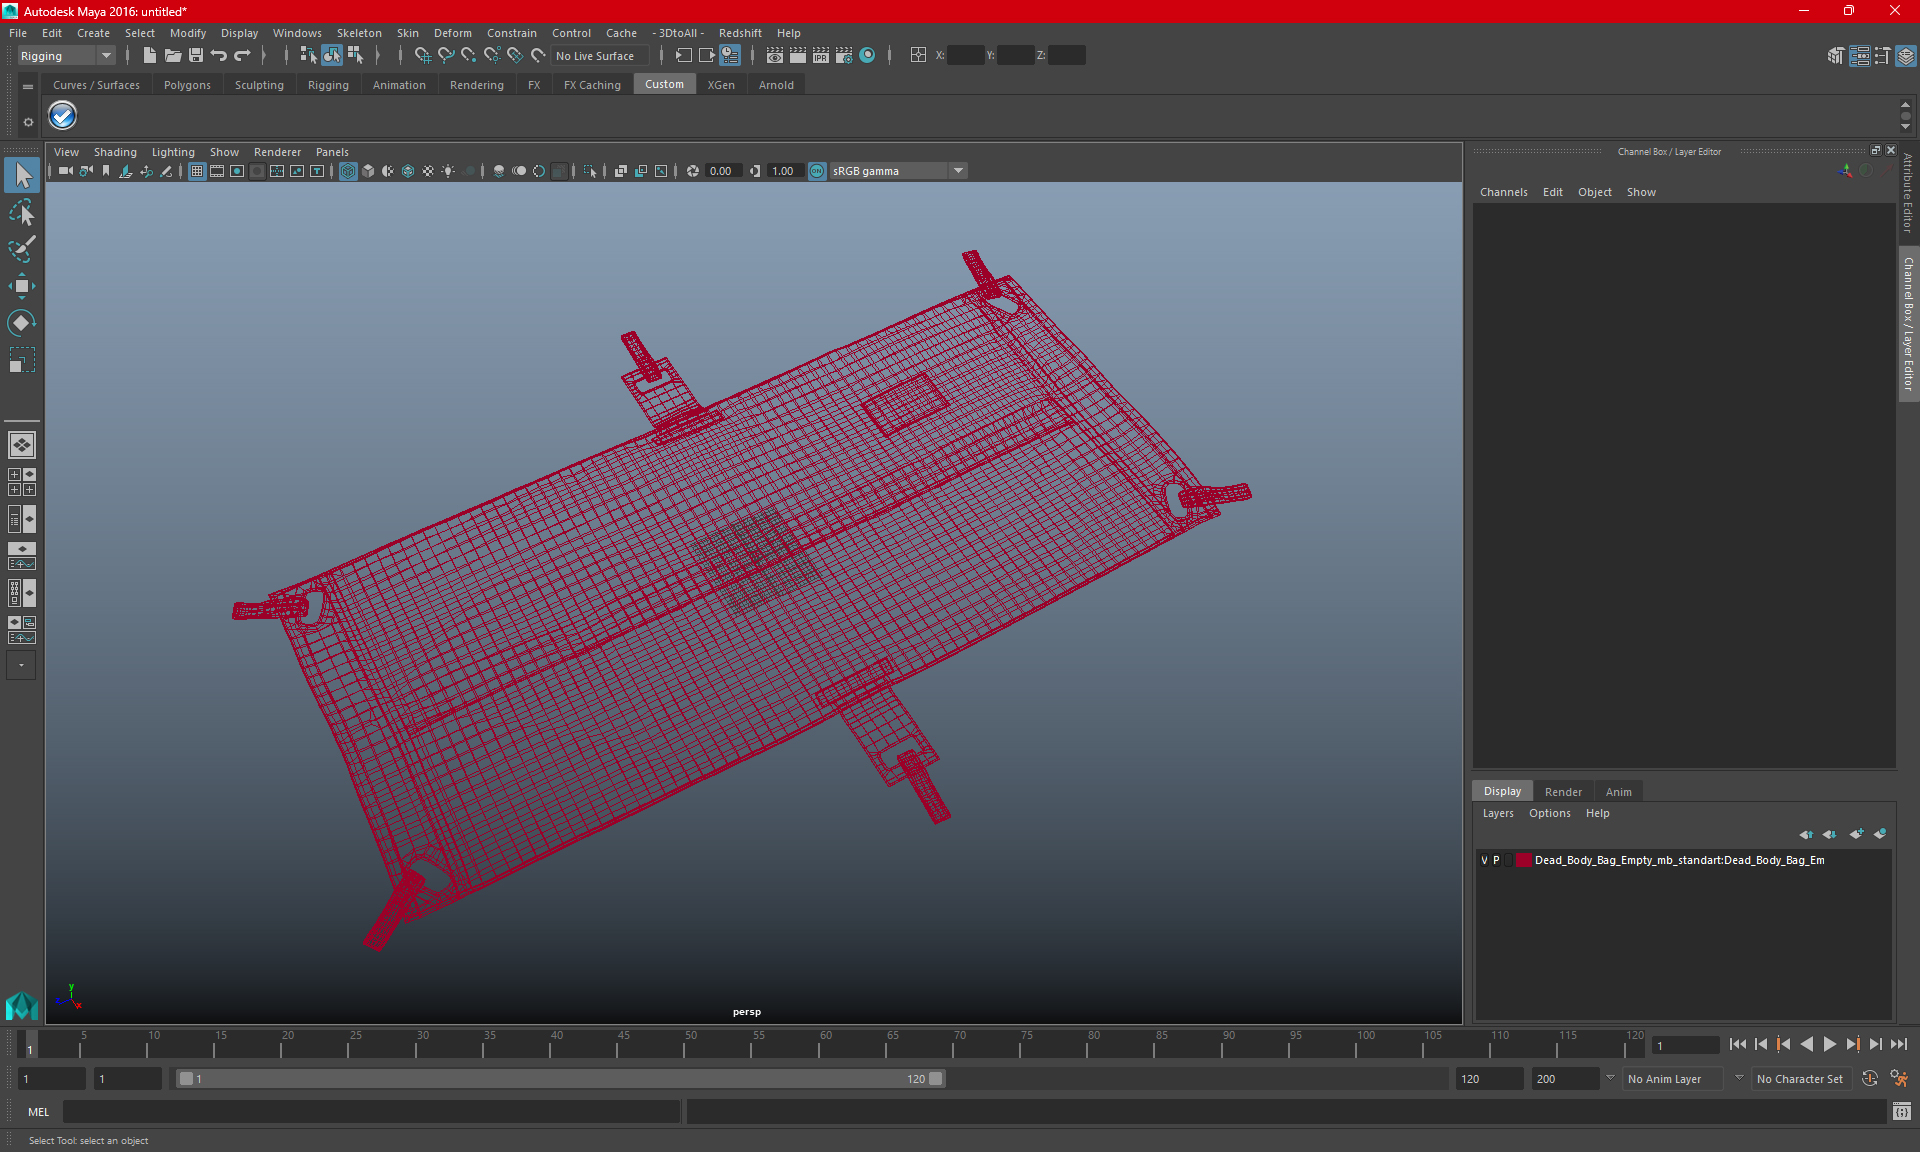The image size is (1920, 1152).
Task: Open the Skeleton menu
Action: coord(358,33)
